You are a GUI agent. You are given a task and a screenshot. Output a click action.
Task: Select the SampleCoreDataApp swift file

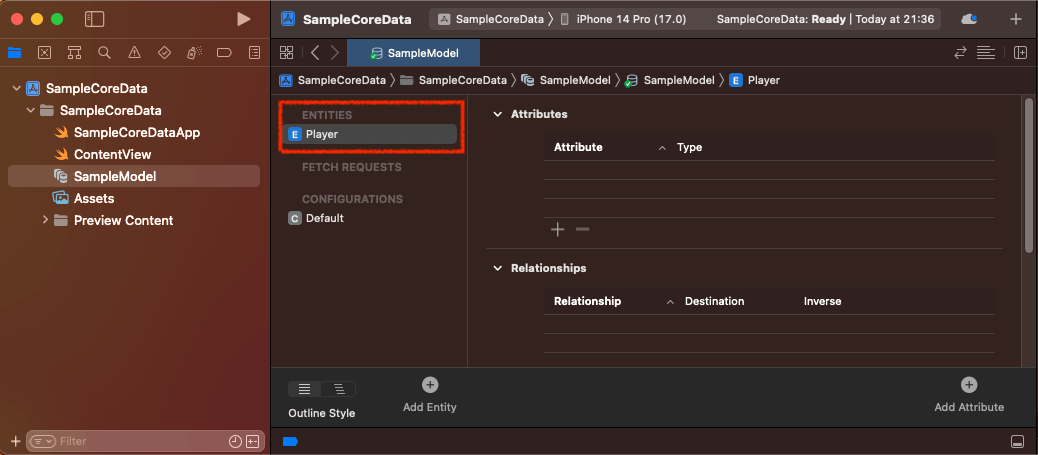tap(136, 132)
